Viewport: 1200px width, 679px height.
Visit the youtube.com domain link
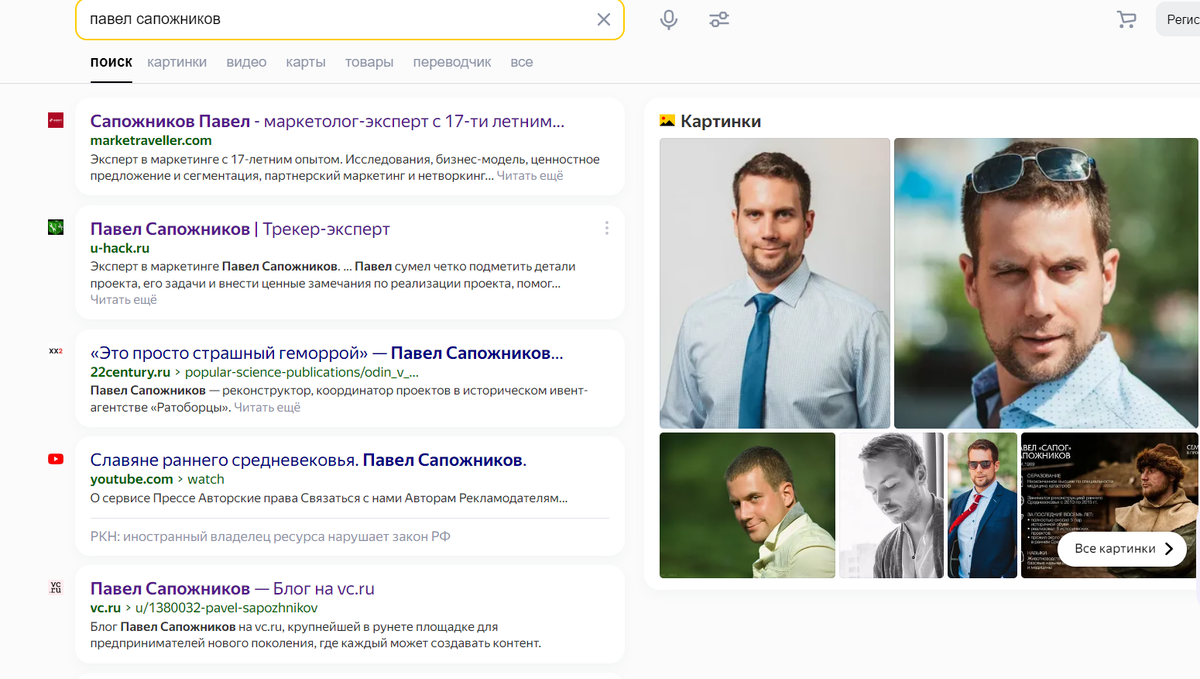(132, 479)
